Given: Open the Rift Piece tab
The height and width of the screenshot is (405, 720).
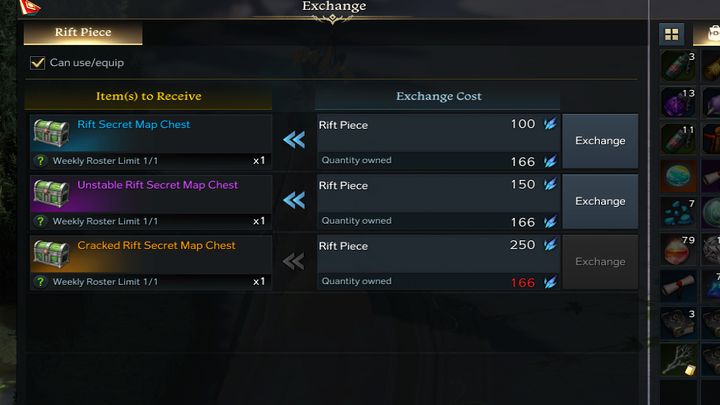Looking at the screenshot, I should [x=83, y=33].
